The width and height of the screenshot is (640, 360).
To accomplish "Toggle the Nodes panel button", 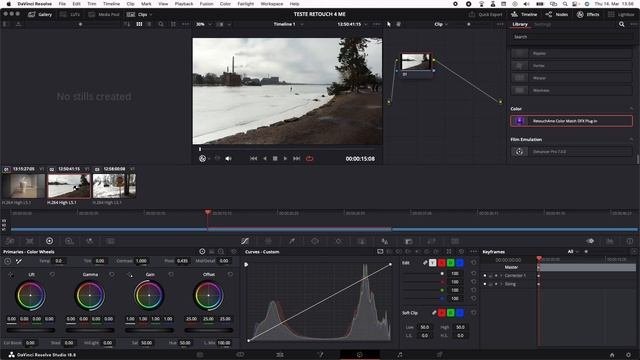I will (557, 14).
